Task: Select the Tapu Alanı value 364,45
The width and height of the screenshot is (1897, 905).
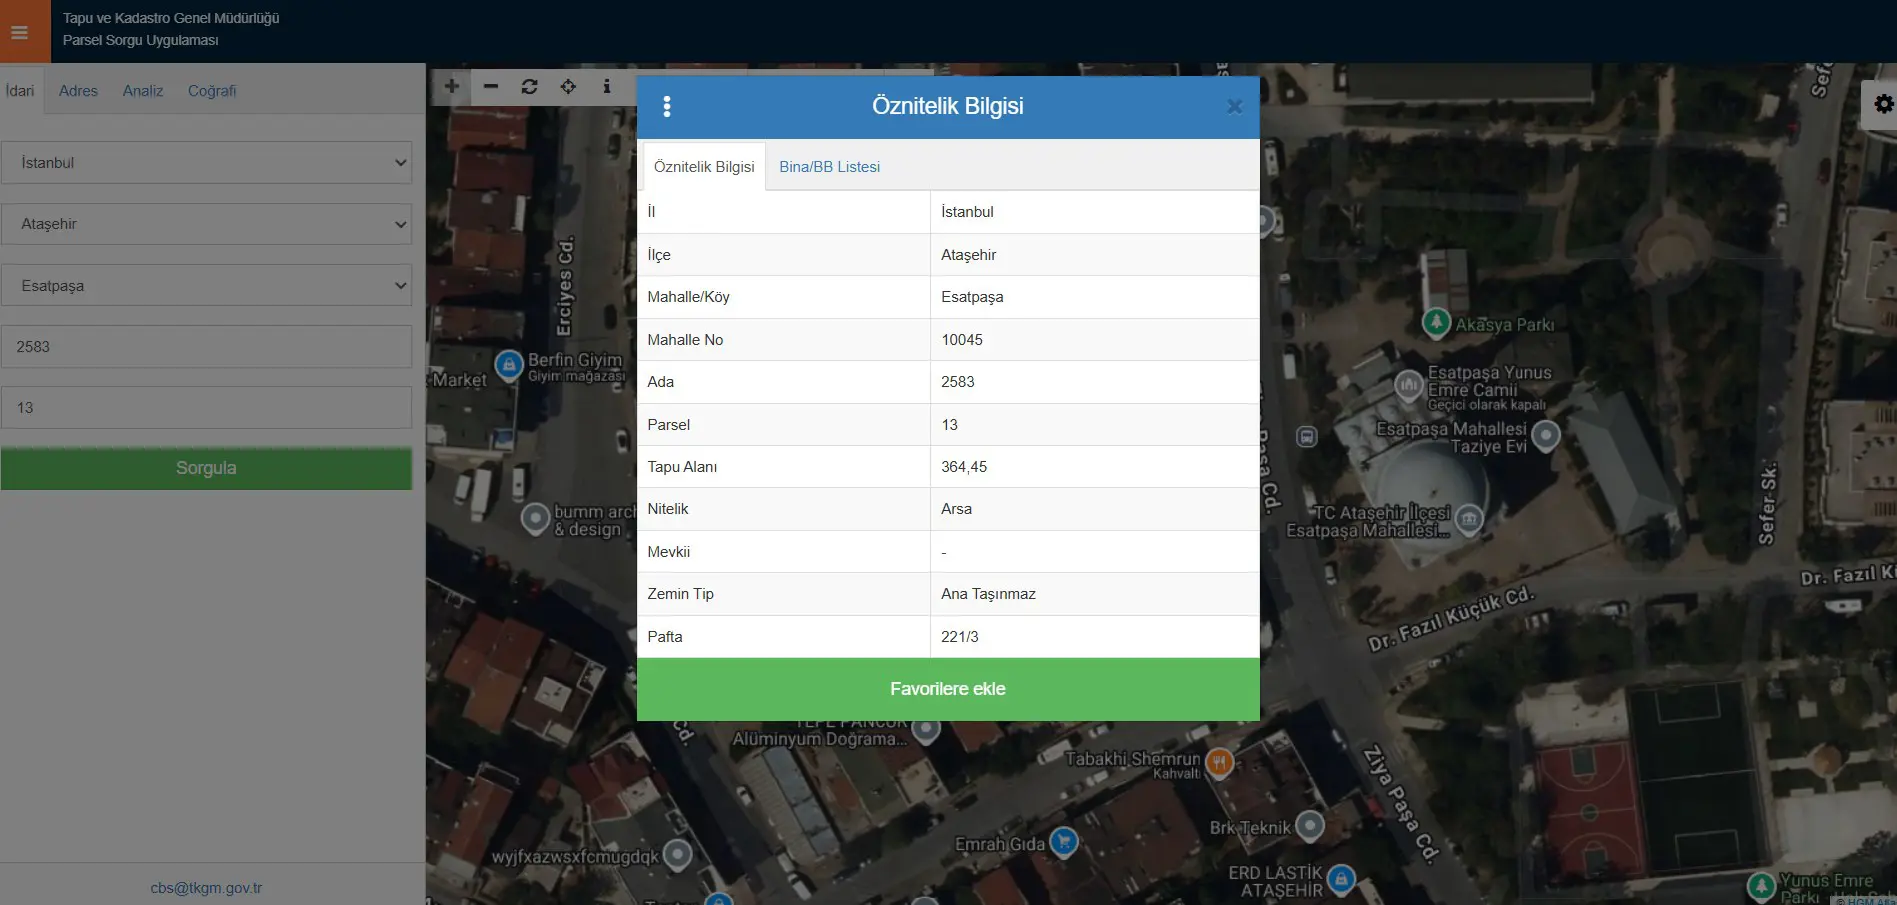Action: pos(964,467)
